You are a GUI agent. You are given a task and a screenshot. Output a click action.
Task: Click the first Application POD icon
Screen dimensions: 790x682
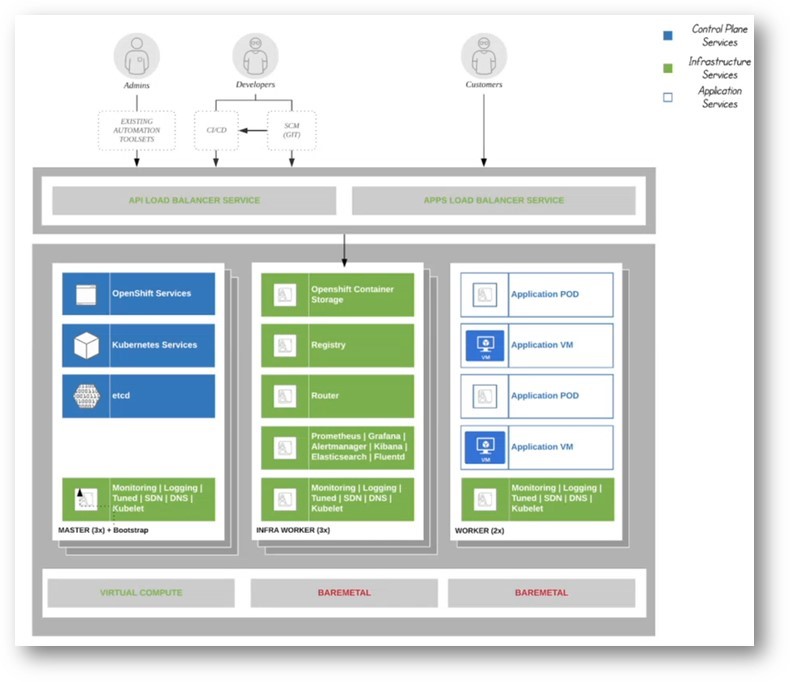(485, 295)
